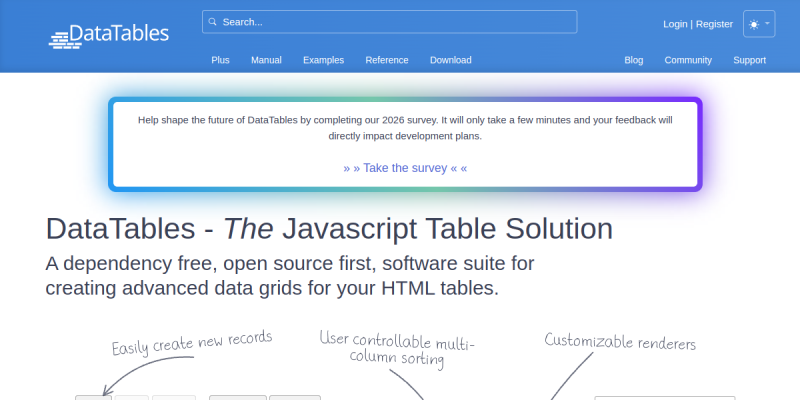
Task: Open the Examples menu item
Action: [323, 60]
